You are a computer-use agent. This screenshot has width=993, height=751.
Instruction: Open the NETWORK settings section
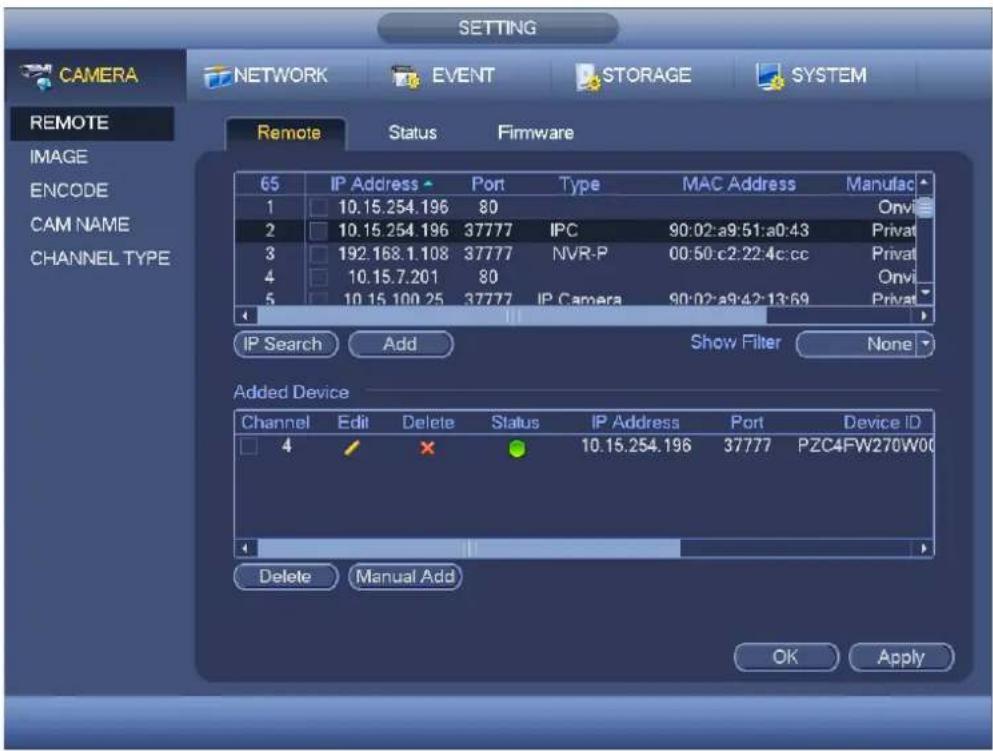pos(265,75)
